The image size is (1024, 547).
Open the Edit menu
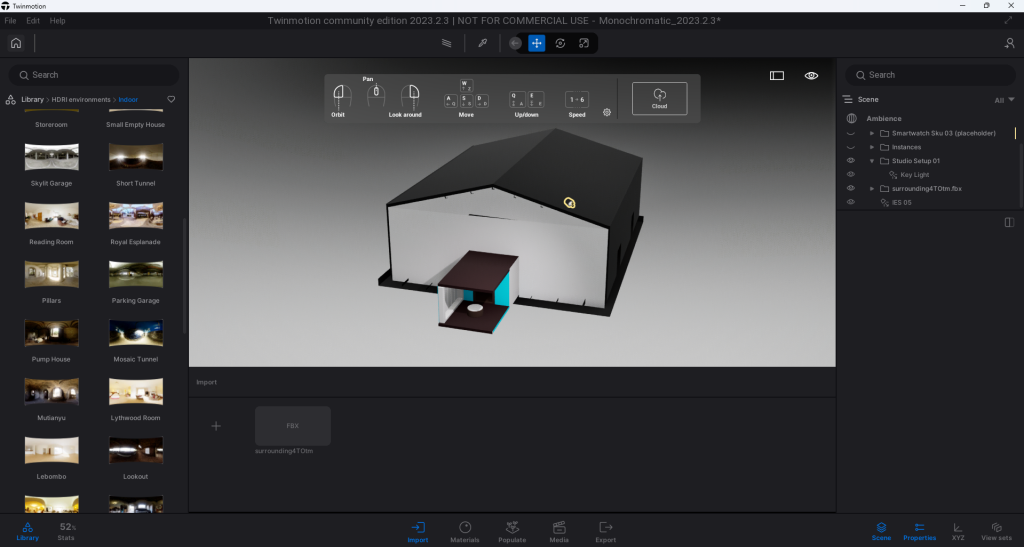(x=34, y=20)
